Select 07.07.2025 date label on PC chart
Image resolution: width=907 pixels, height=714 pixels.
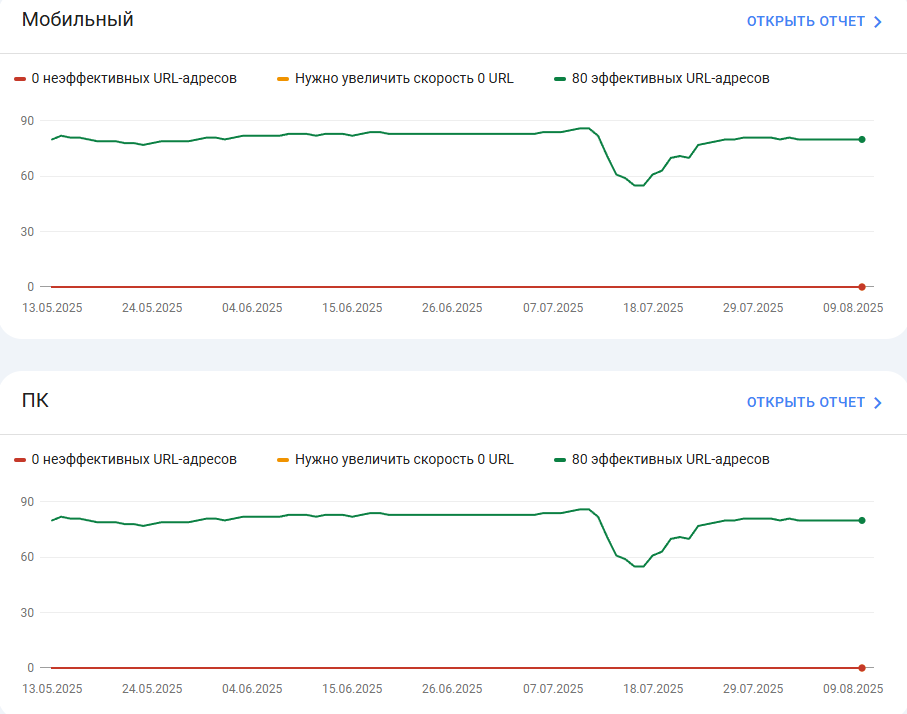(553, 689)
